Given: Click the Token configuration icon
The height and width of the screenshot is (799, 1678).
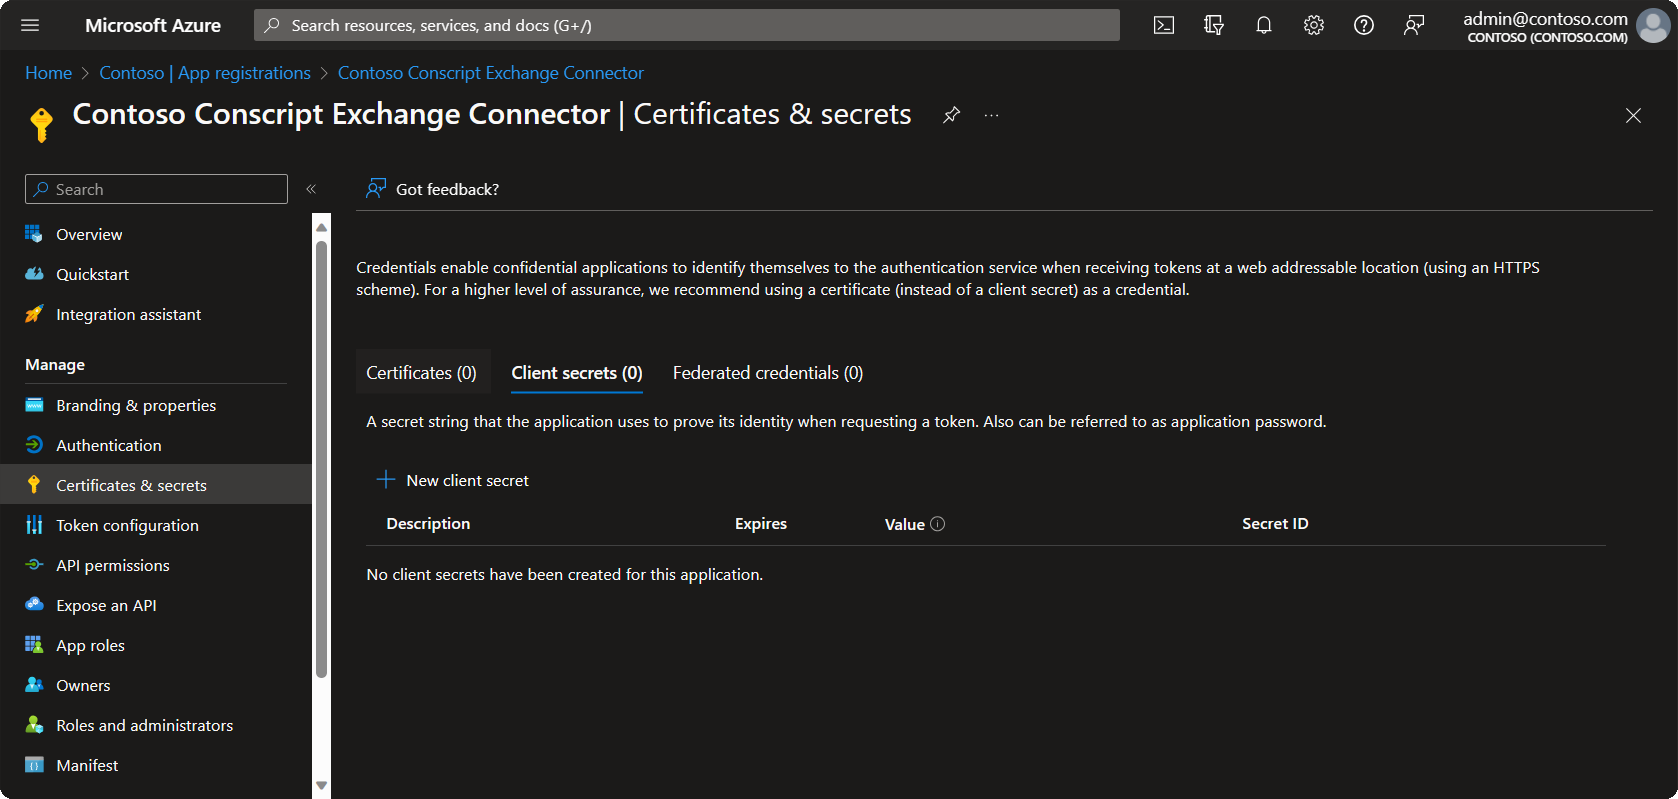Looking at the screenshot, I should point(34,525).
